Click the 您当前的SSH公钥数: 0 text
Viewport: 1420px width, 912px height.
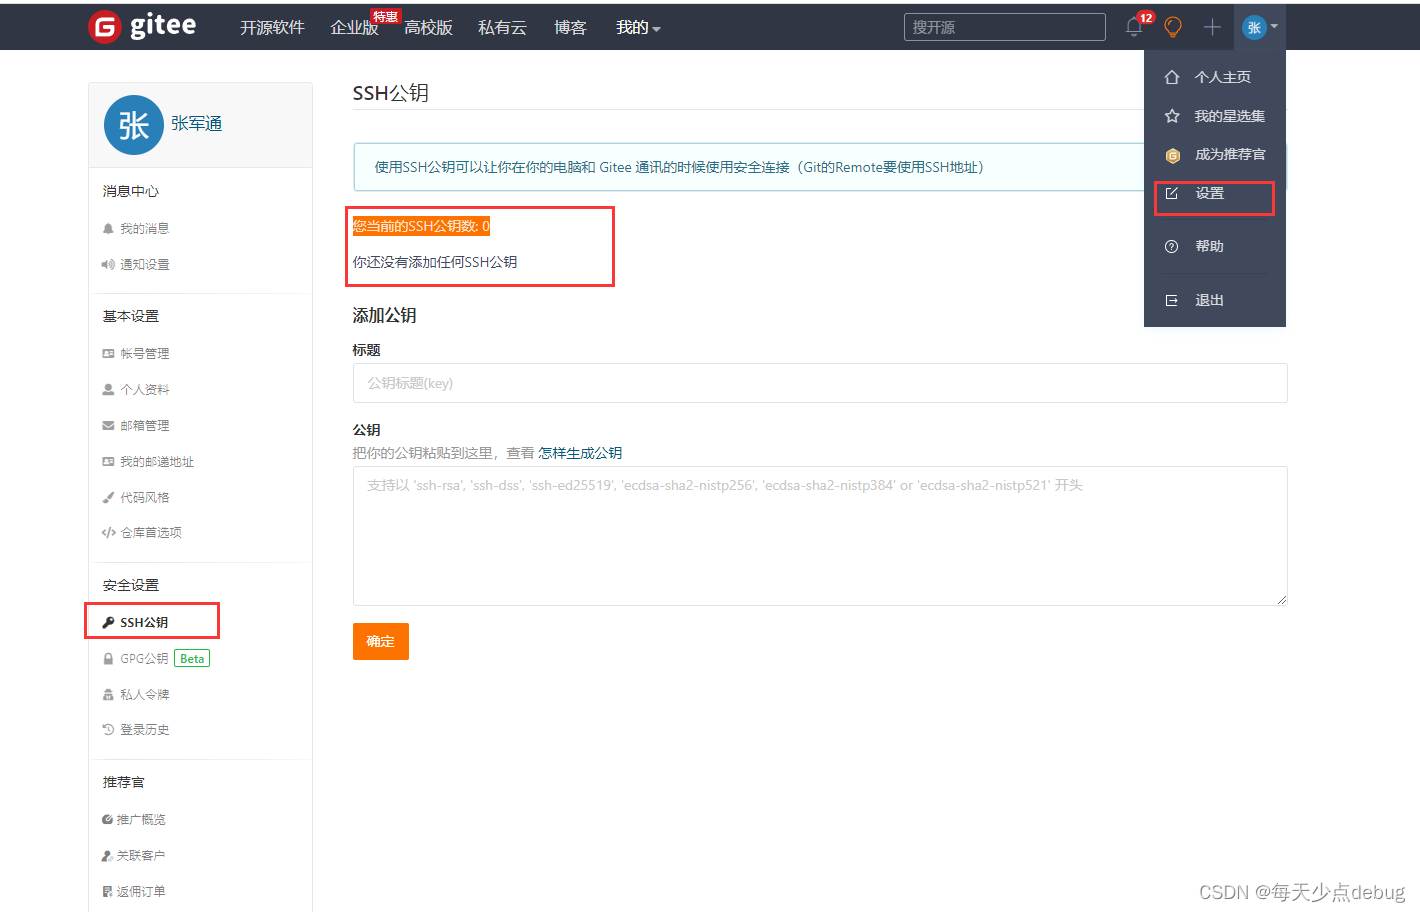[x=421, y=226]
